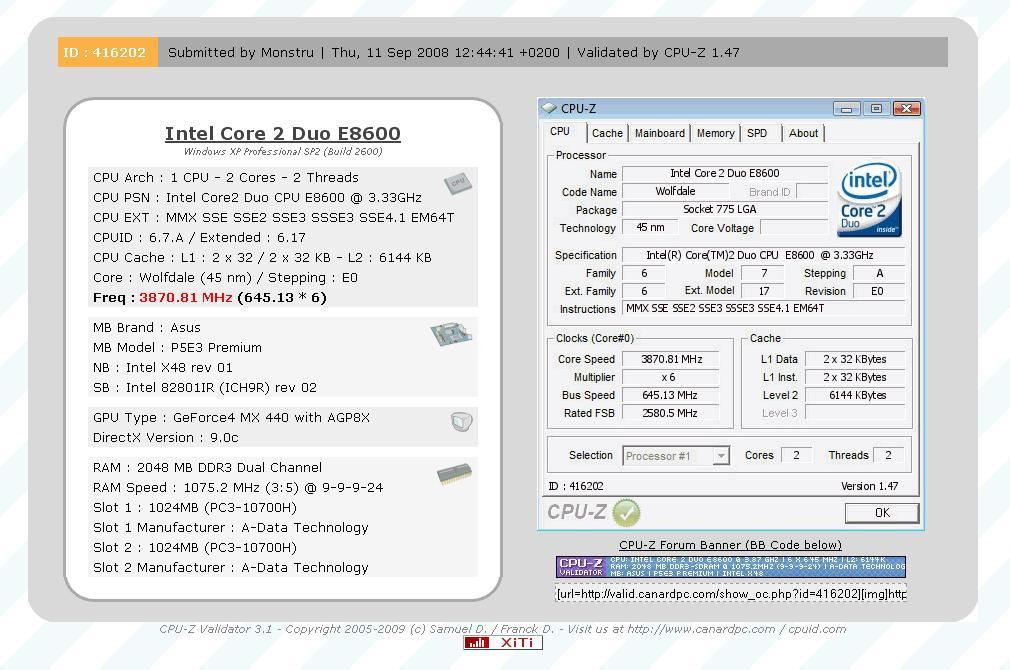Click the GPU icon beside GPU Type

462,421
